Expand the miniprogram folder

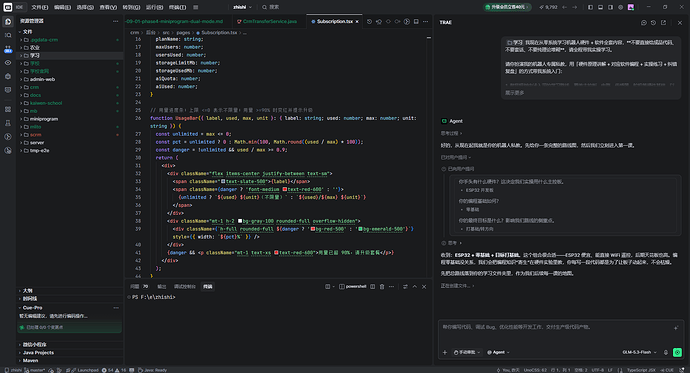pyautogui.click(x=70, y=119)
